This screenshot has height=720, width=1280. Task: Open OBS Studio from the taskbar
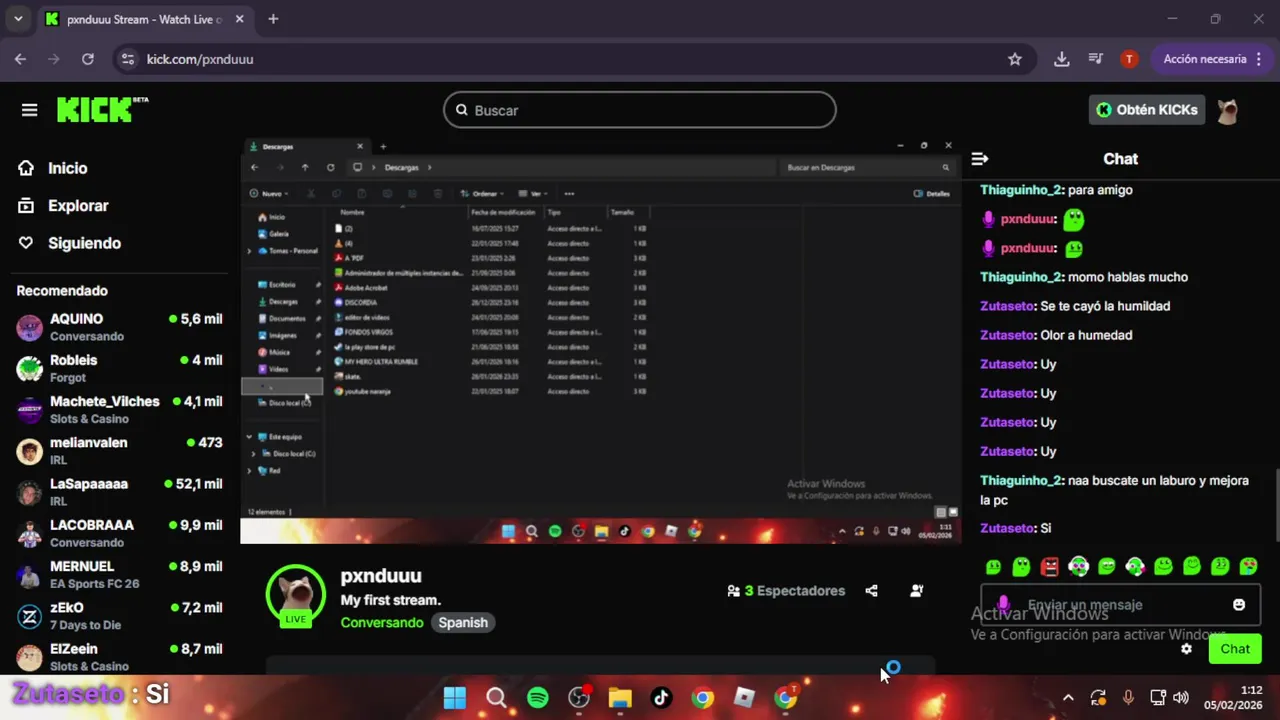[x=579, y=698]
